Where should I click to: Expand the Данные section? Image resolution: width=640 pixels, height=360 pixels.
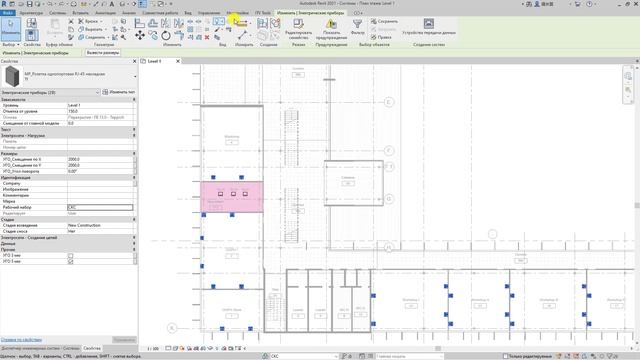[134, 243]
